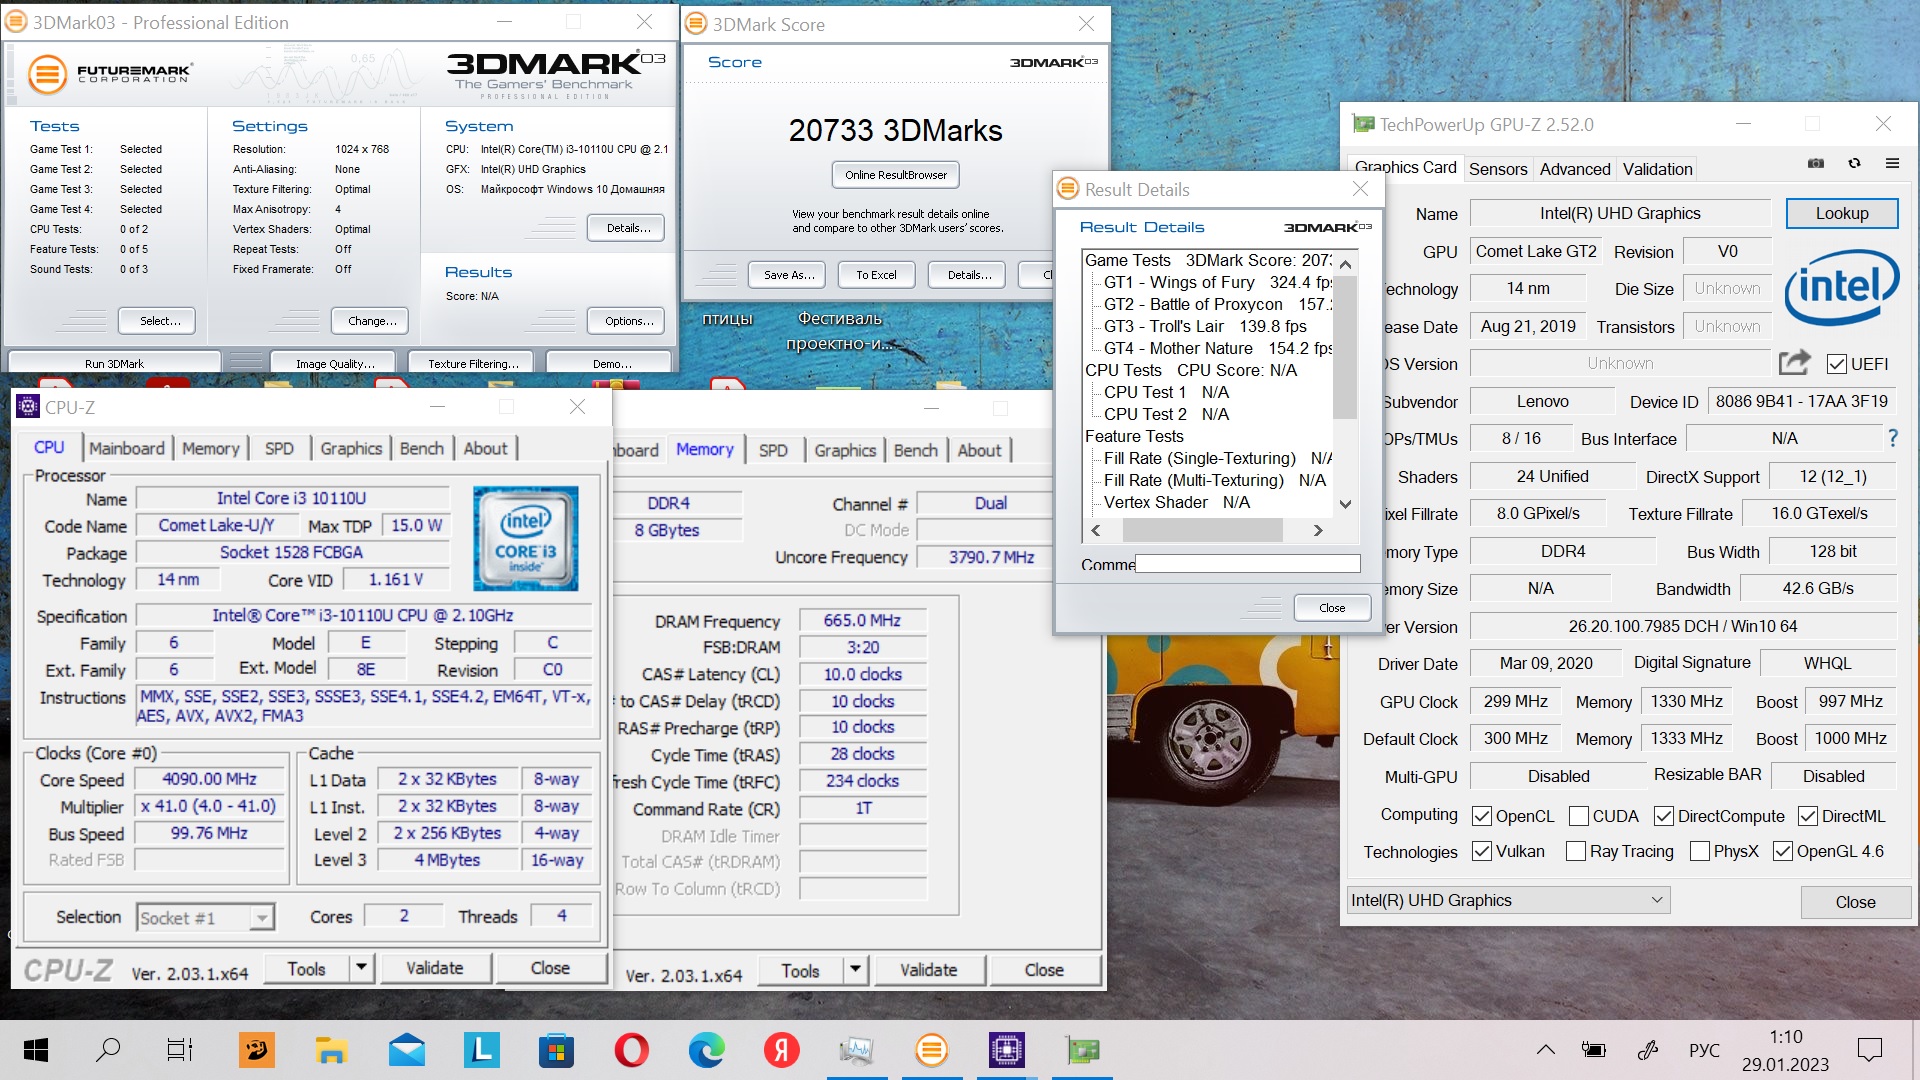1920x1080 pixels.
Task: Open GPU-Z Validation tab
Action: pos(1657,169)
